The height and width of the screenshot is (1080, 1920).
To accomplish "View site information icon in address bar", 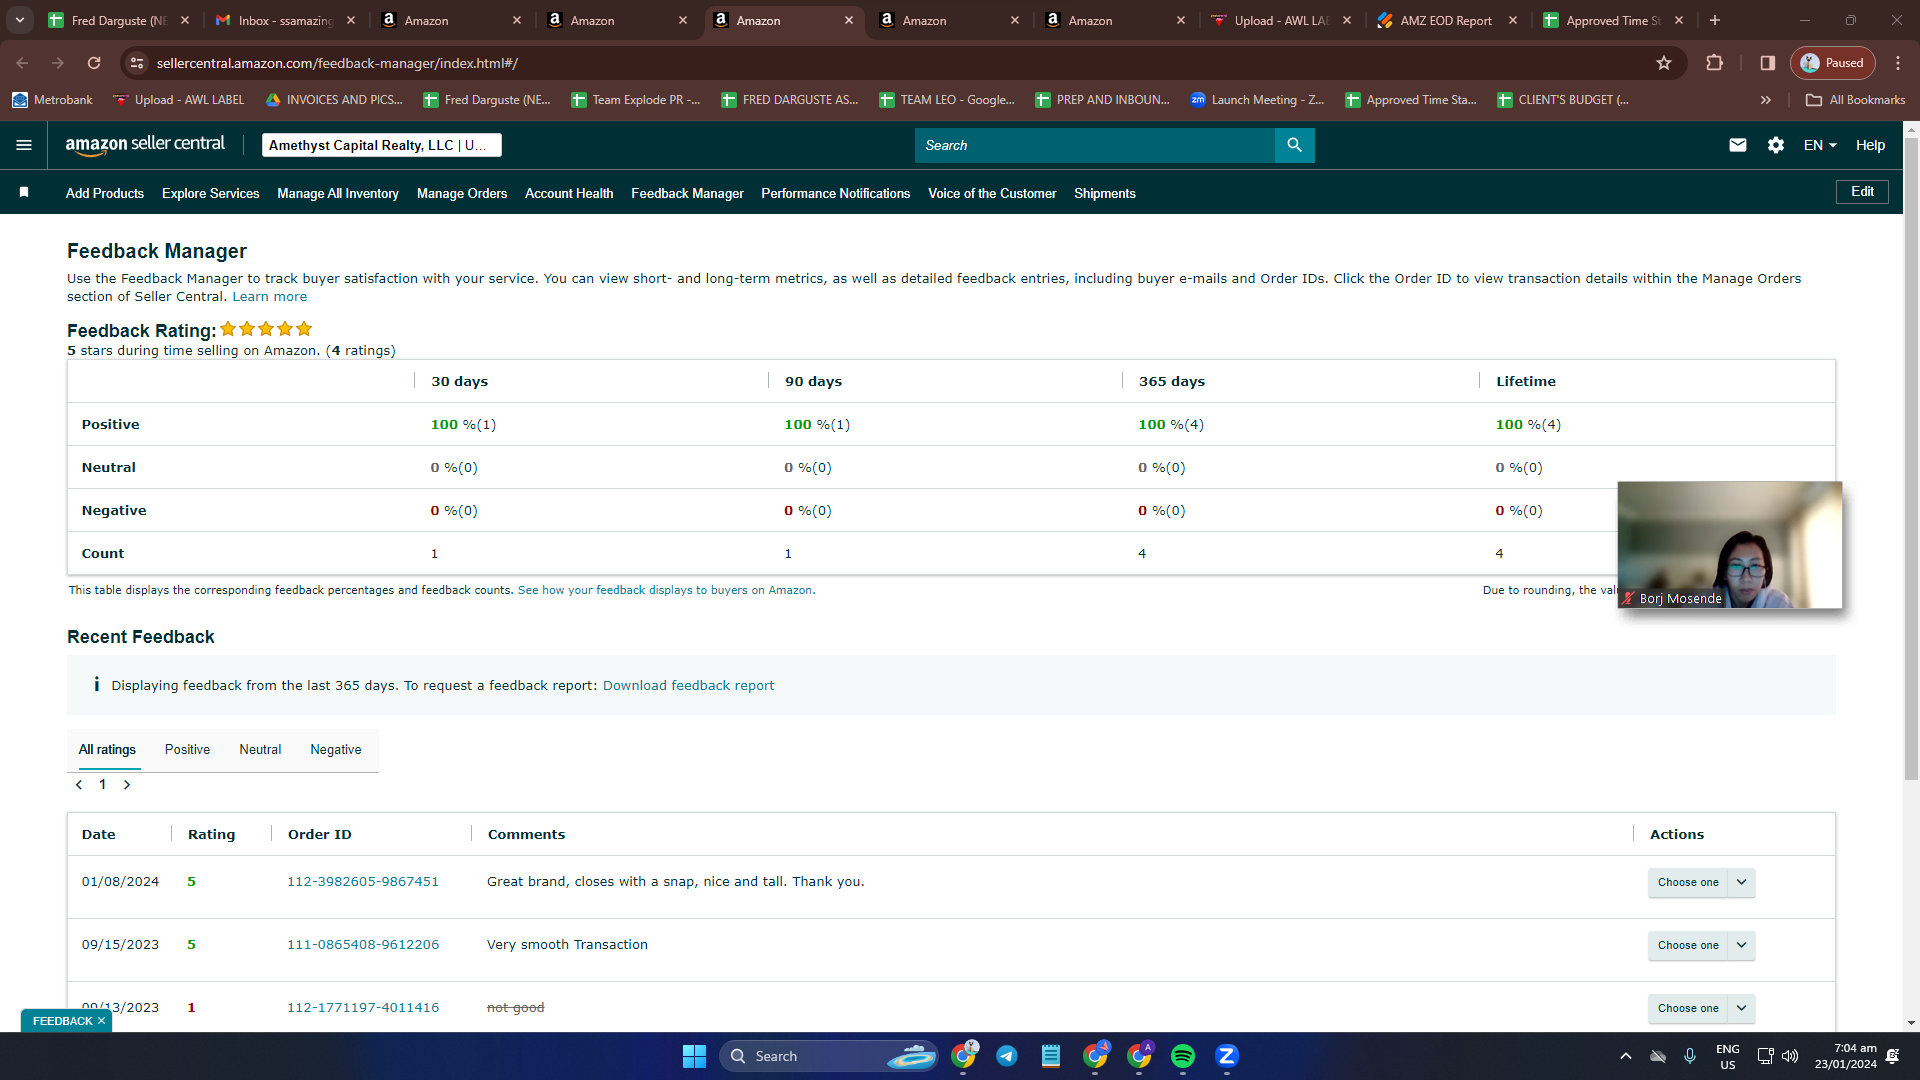I will [x=137, y=63].
